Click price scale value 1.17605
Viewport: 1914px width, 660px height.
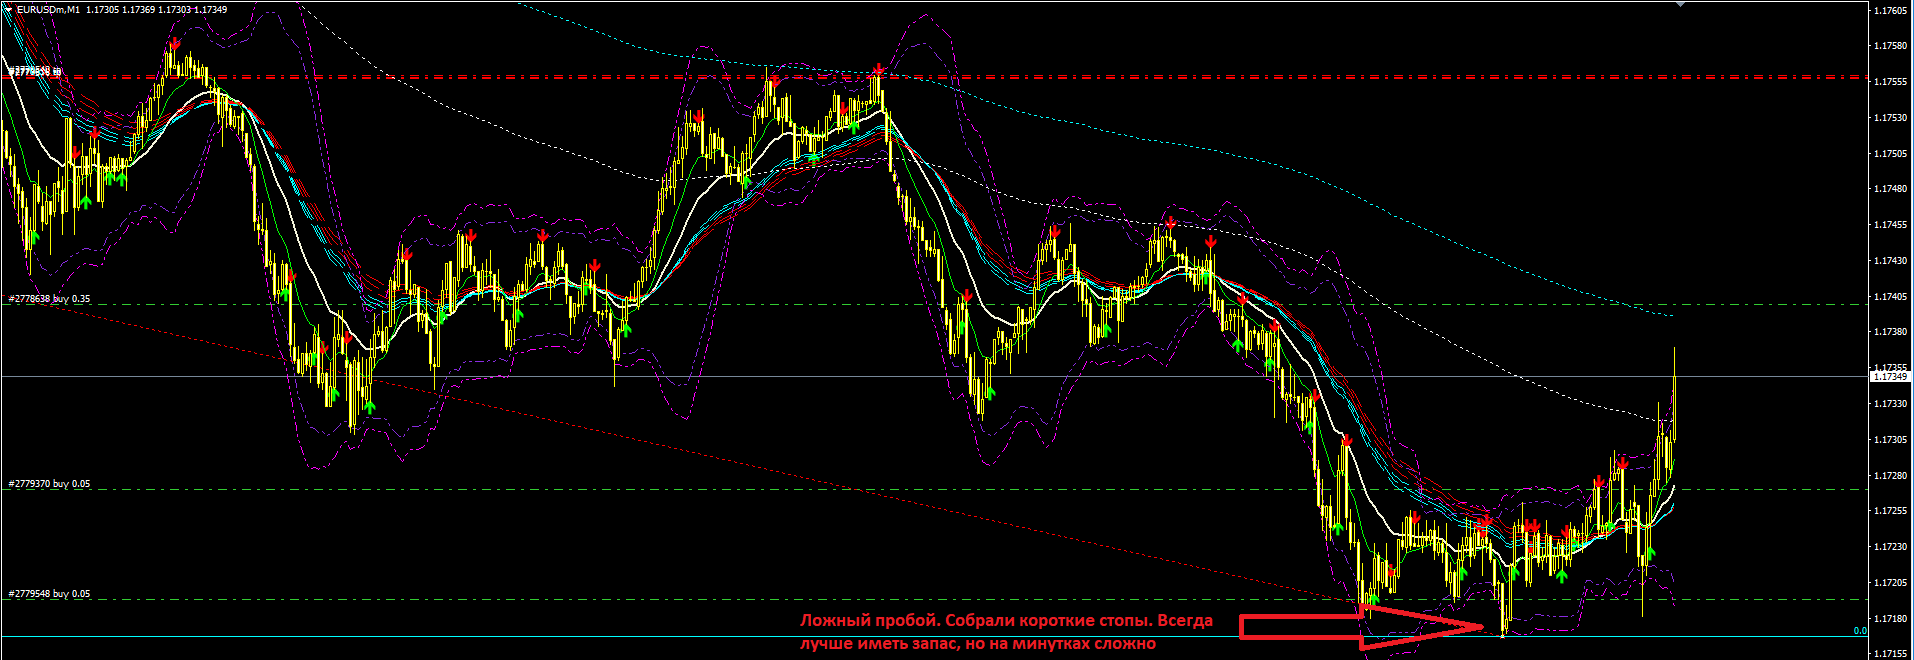(1892, 11)
